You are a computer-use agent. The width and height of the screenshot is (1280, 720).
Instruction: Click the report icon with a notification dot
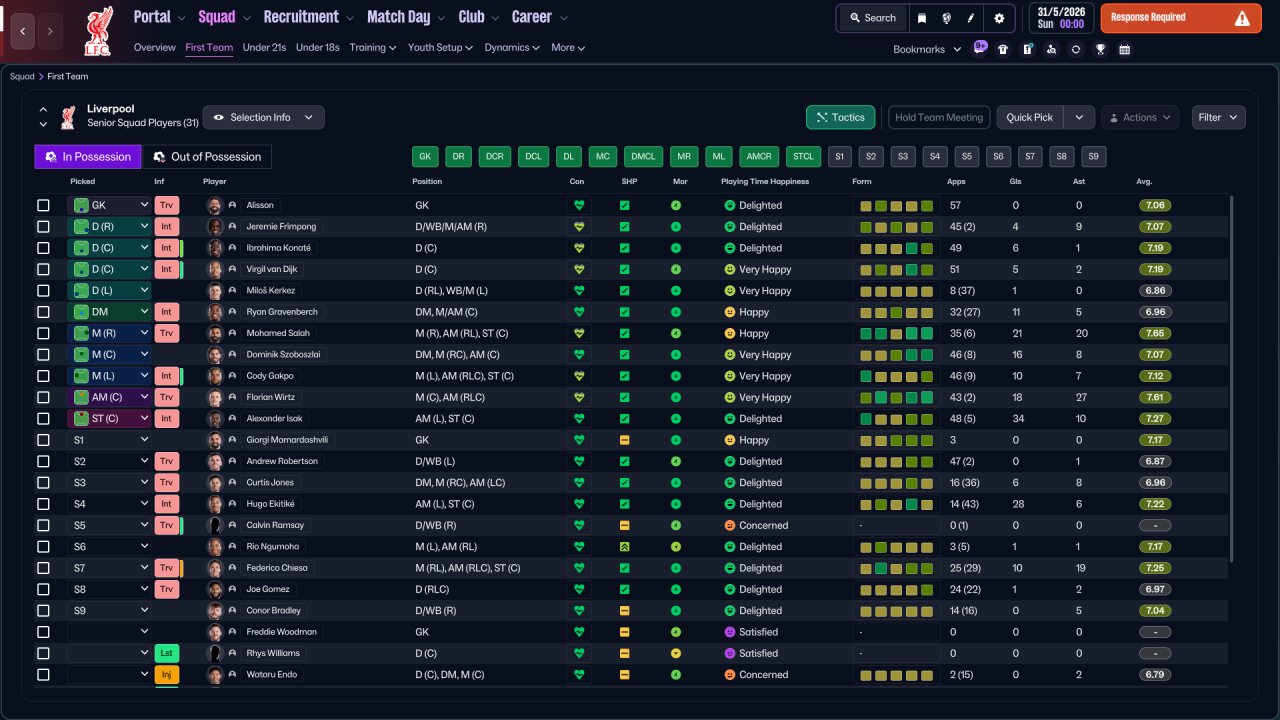coord(1027,49)
